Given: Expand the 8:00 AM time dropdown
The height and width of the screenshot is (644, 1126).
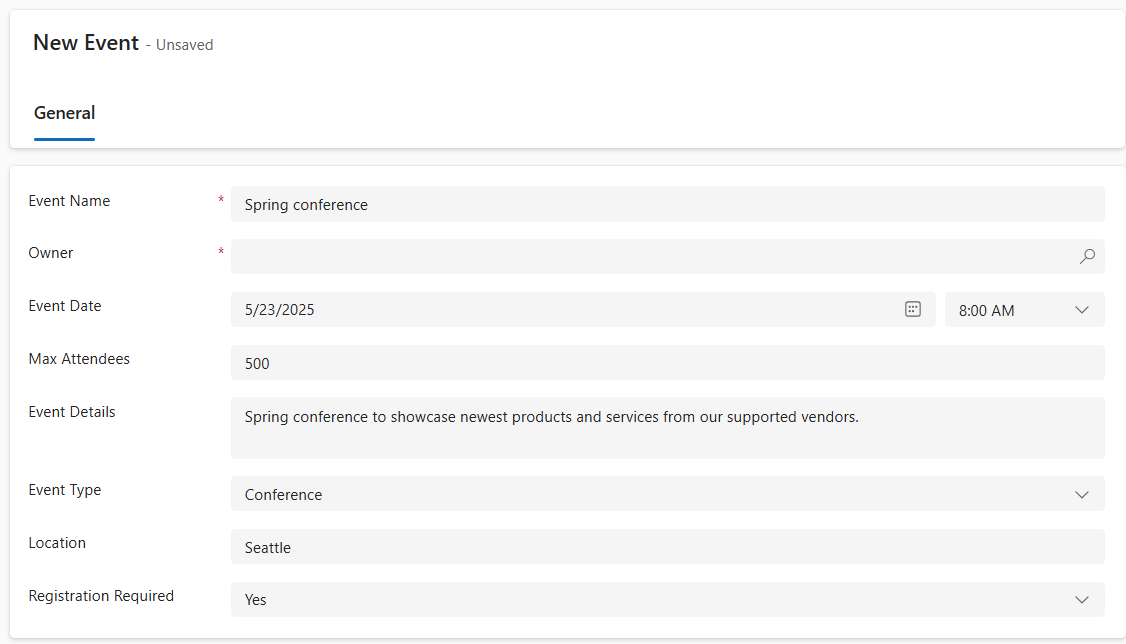Looking at the screenshot, I should click(1024, 310).
